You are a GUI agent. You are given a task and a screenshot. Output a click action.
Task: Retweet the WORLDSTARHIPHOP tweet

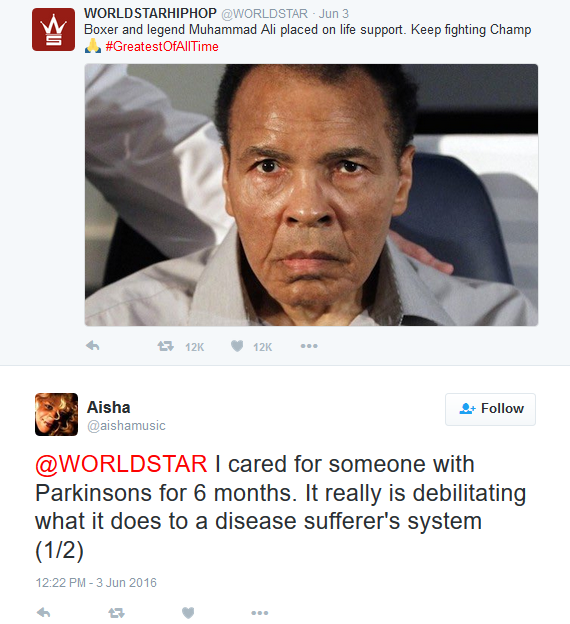click(x=166, y=346)
